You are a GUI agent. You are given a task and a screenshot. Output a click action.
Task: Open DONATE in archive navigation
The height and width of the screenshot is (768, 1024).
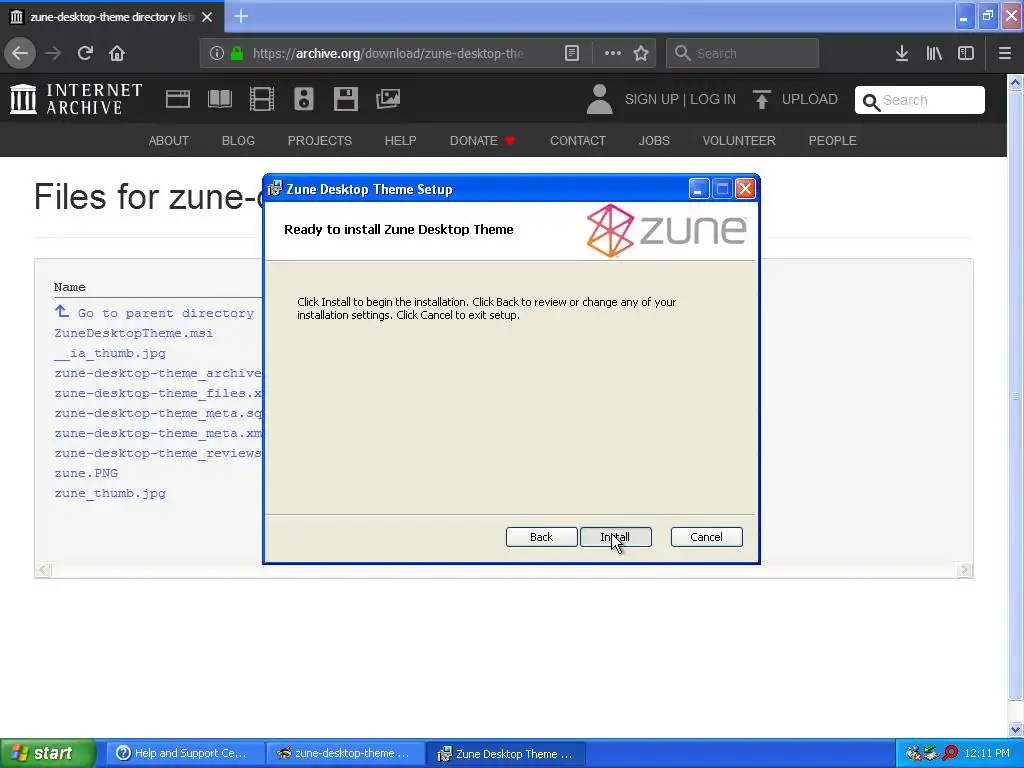482,140
